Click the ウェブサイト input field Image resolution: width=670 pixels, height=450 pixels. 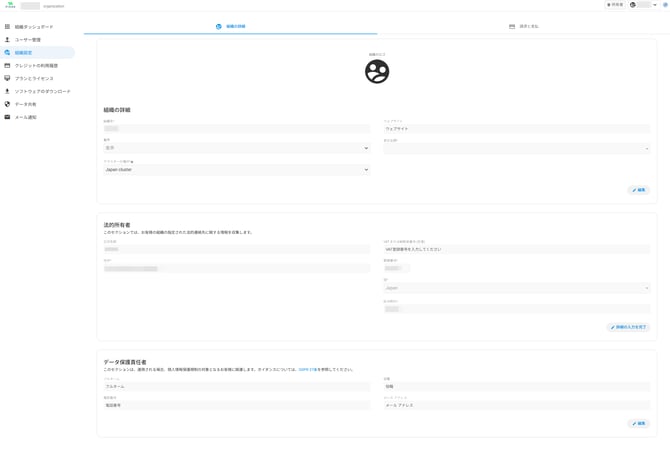click(516, 129)
